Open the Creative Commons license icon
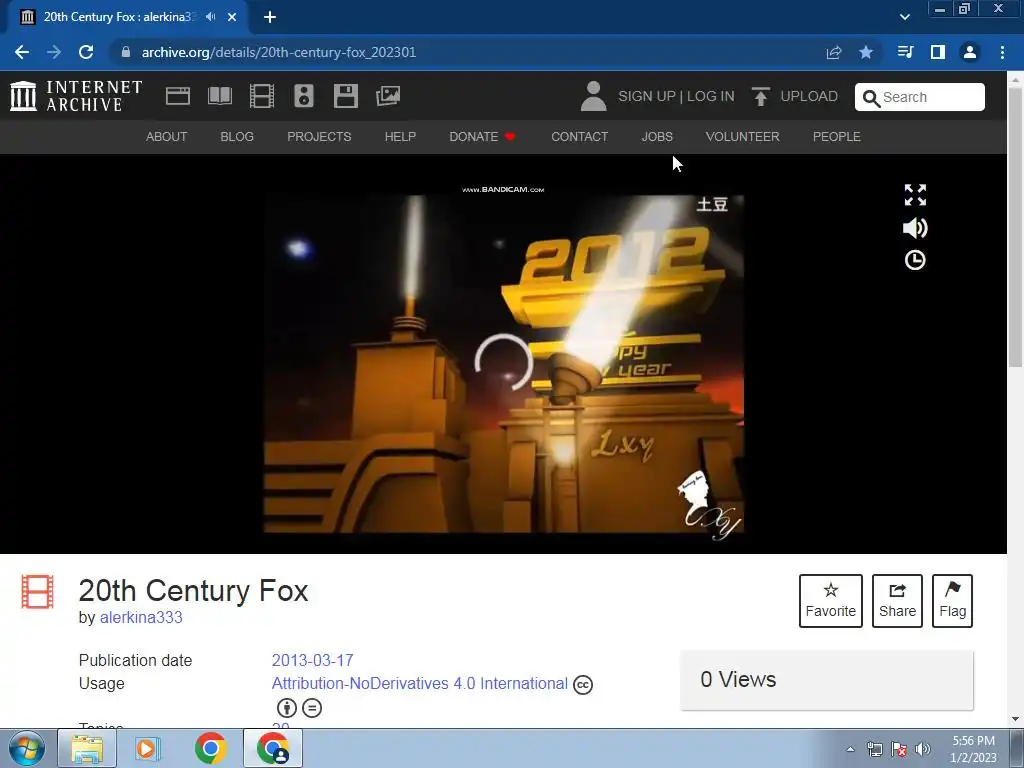Viewport: 1024px width, 768px height. tap(583, 684)
